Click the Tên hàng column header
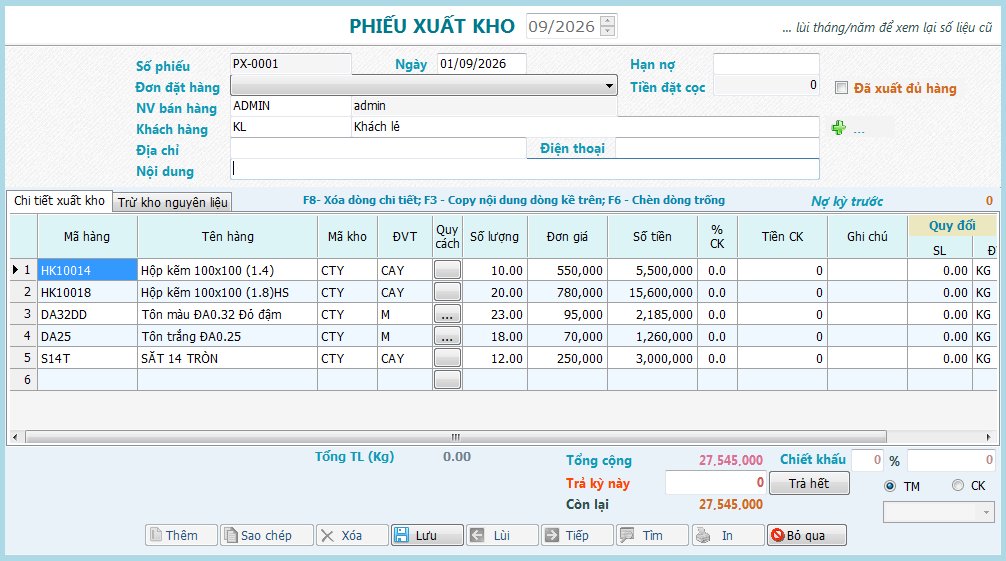 click(228, 237)
